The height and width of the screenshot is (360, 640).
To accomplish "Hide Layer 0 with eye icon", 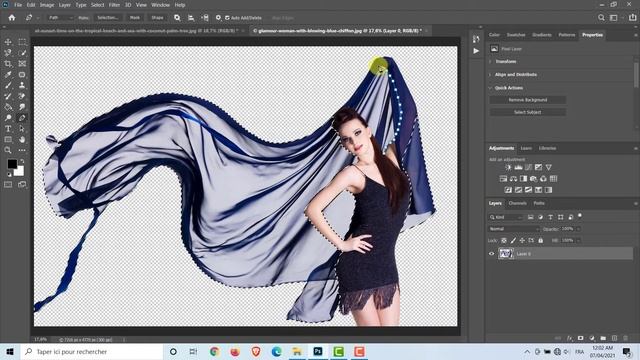I will [x=491, y=253].
